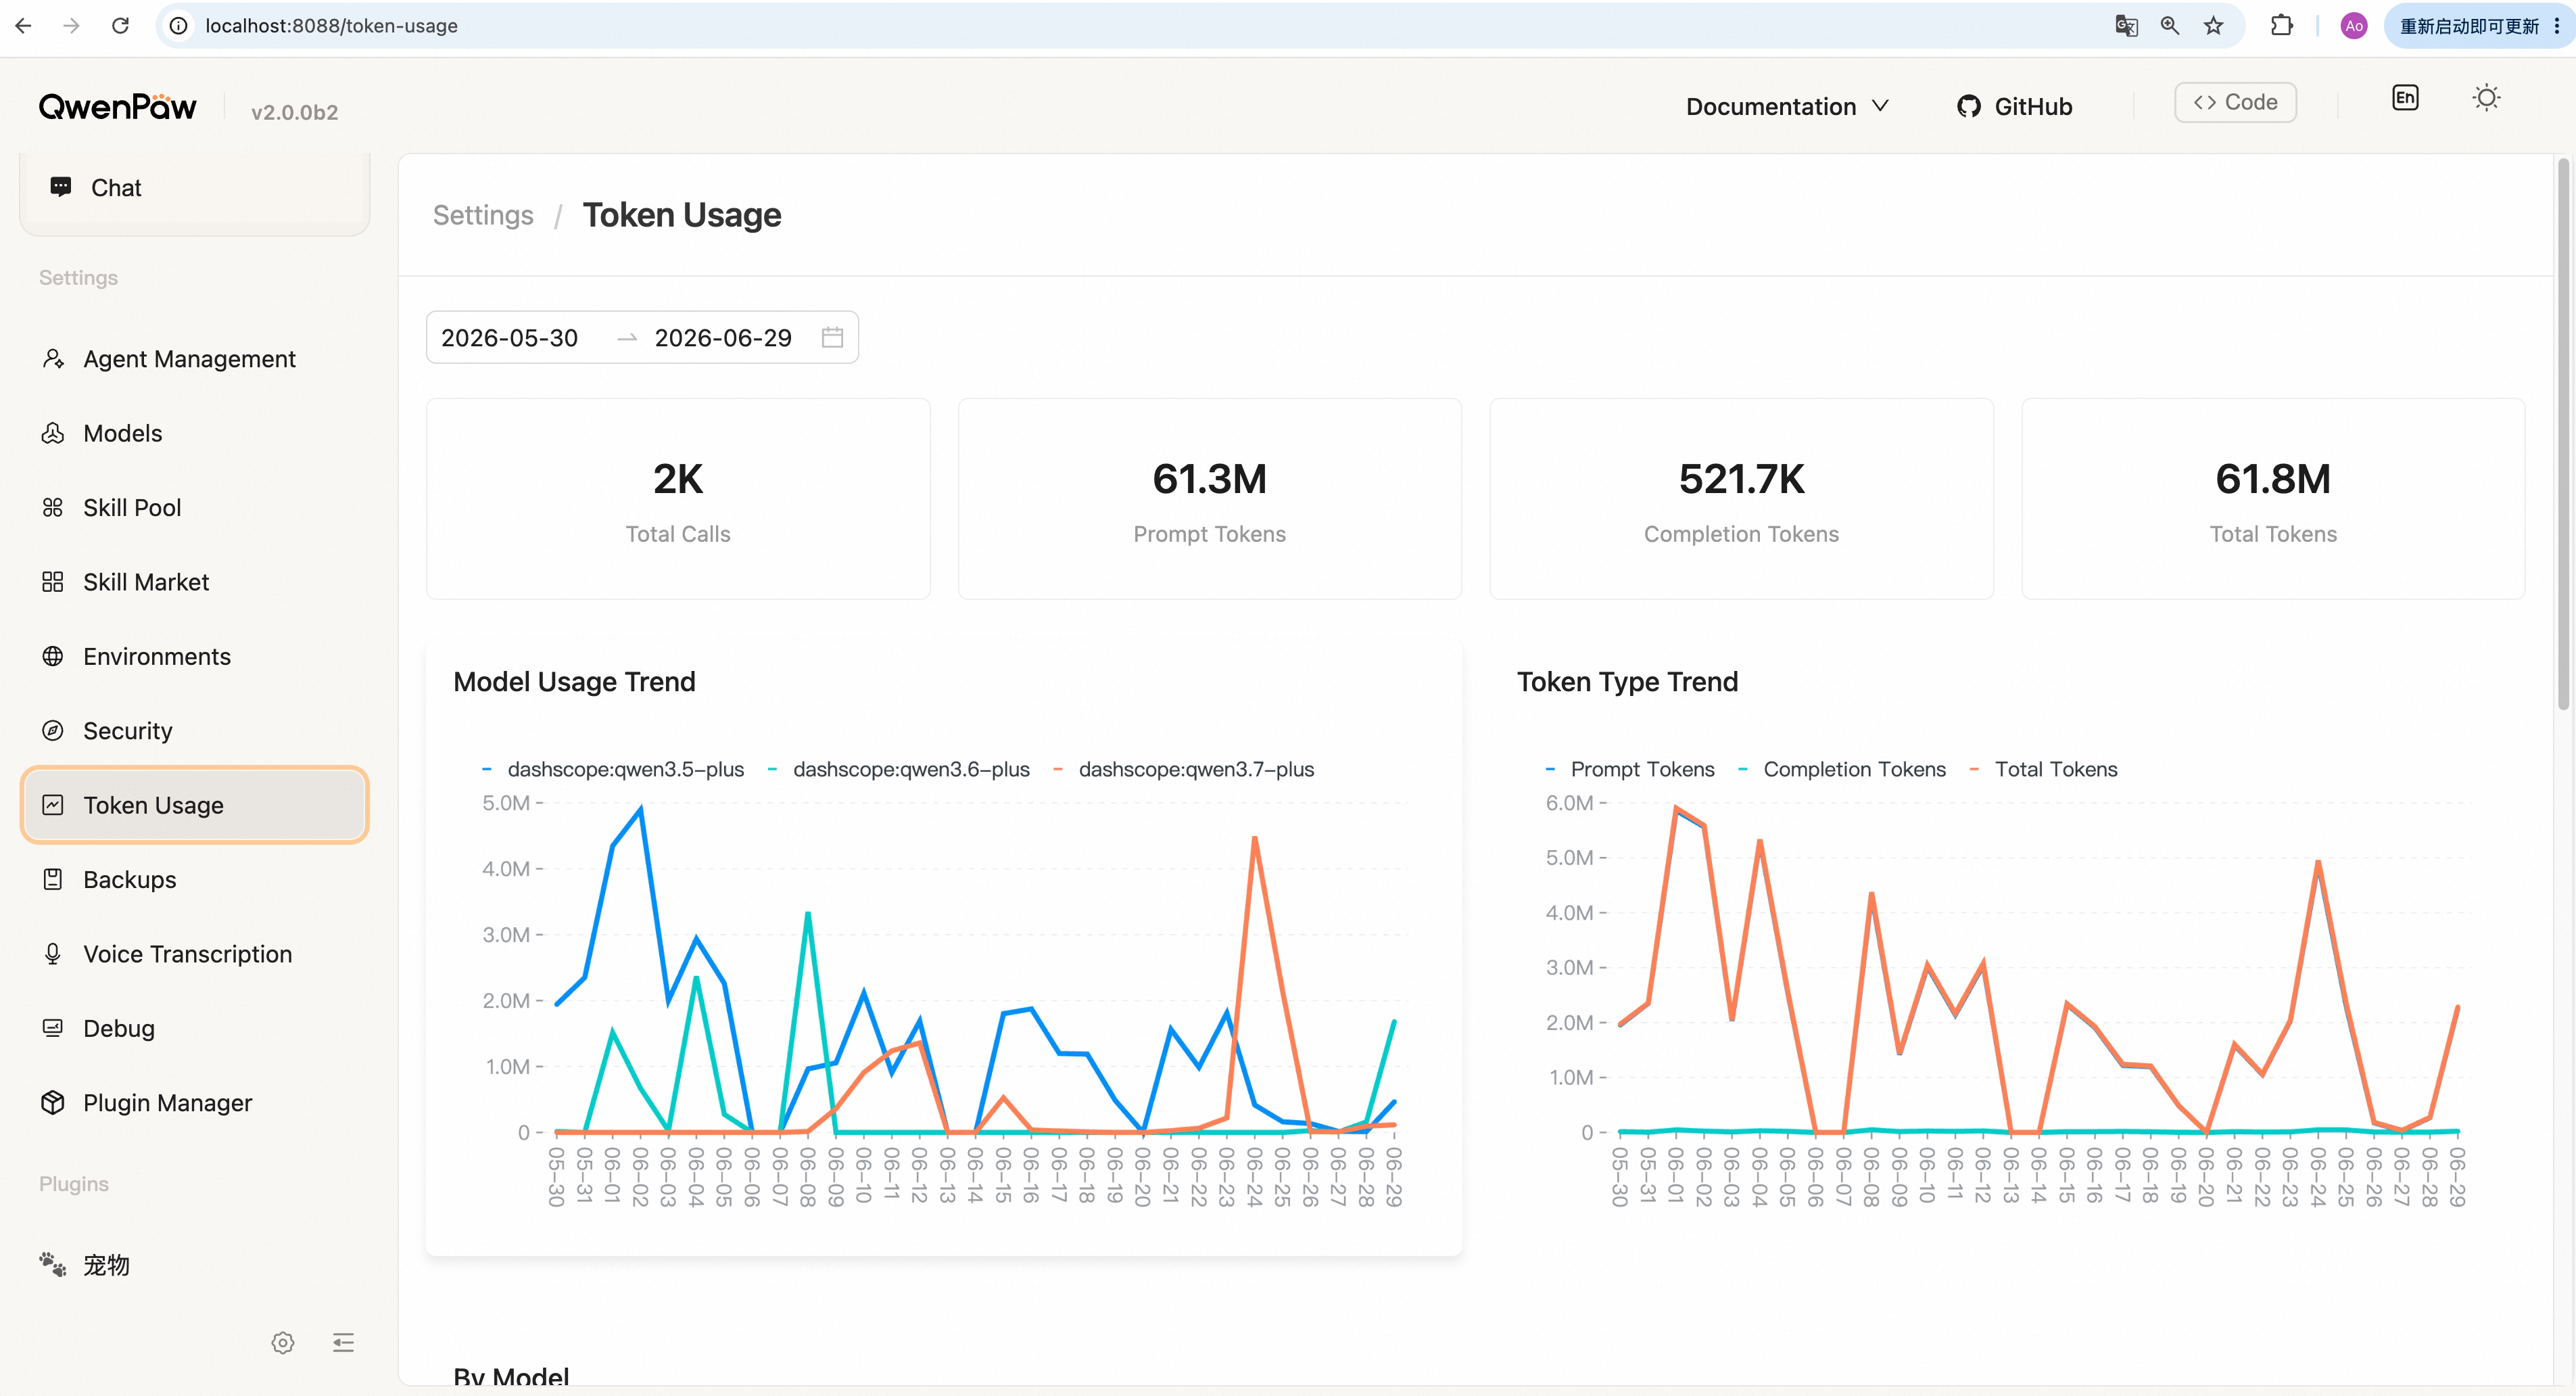Open the calendar icon in date picker
Screen dimensions: 2576x1396
832,338
